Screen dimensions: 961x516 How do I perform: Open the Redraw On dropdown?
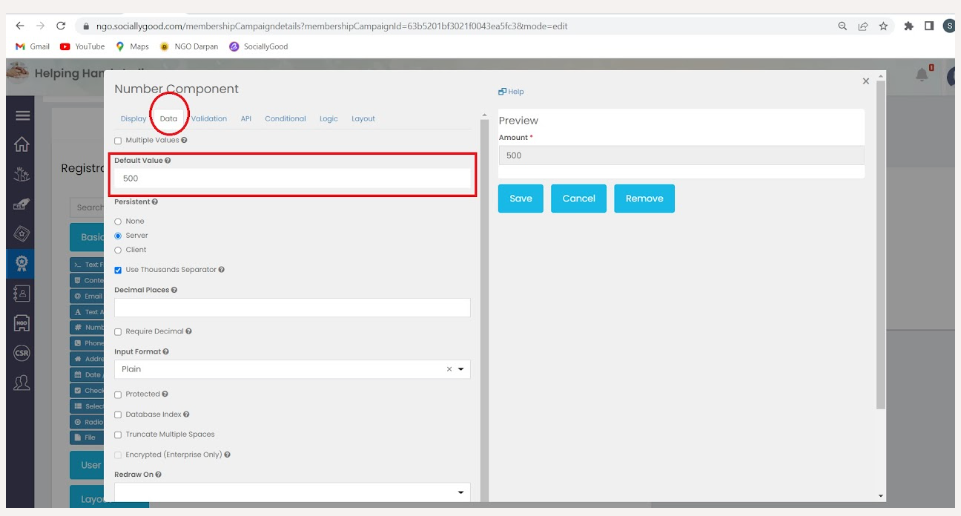click(292, 492)
